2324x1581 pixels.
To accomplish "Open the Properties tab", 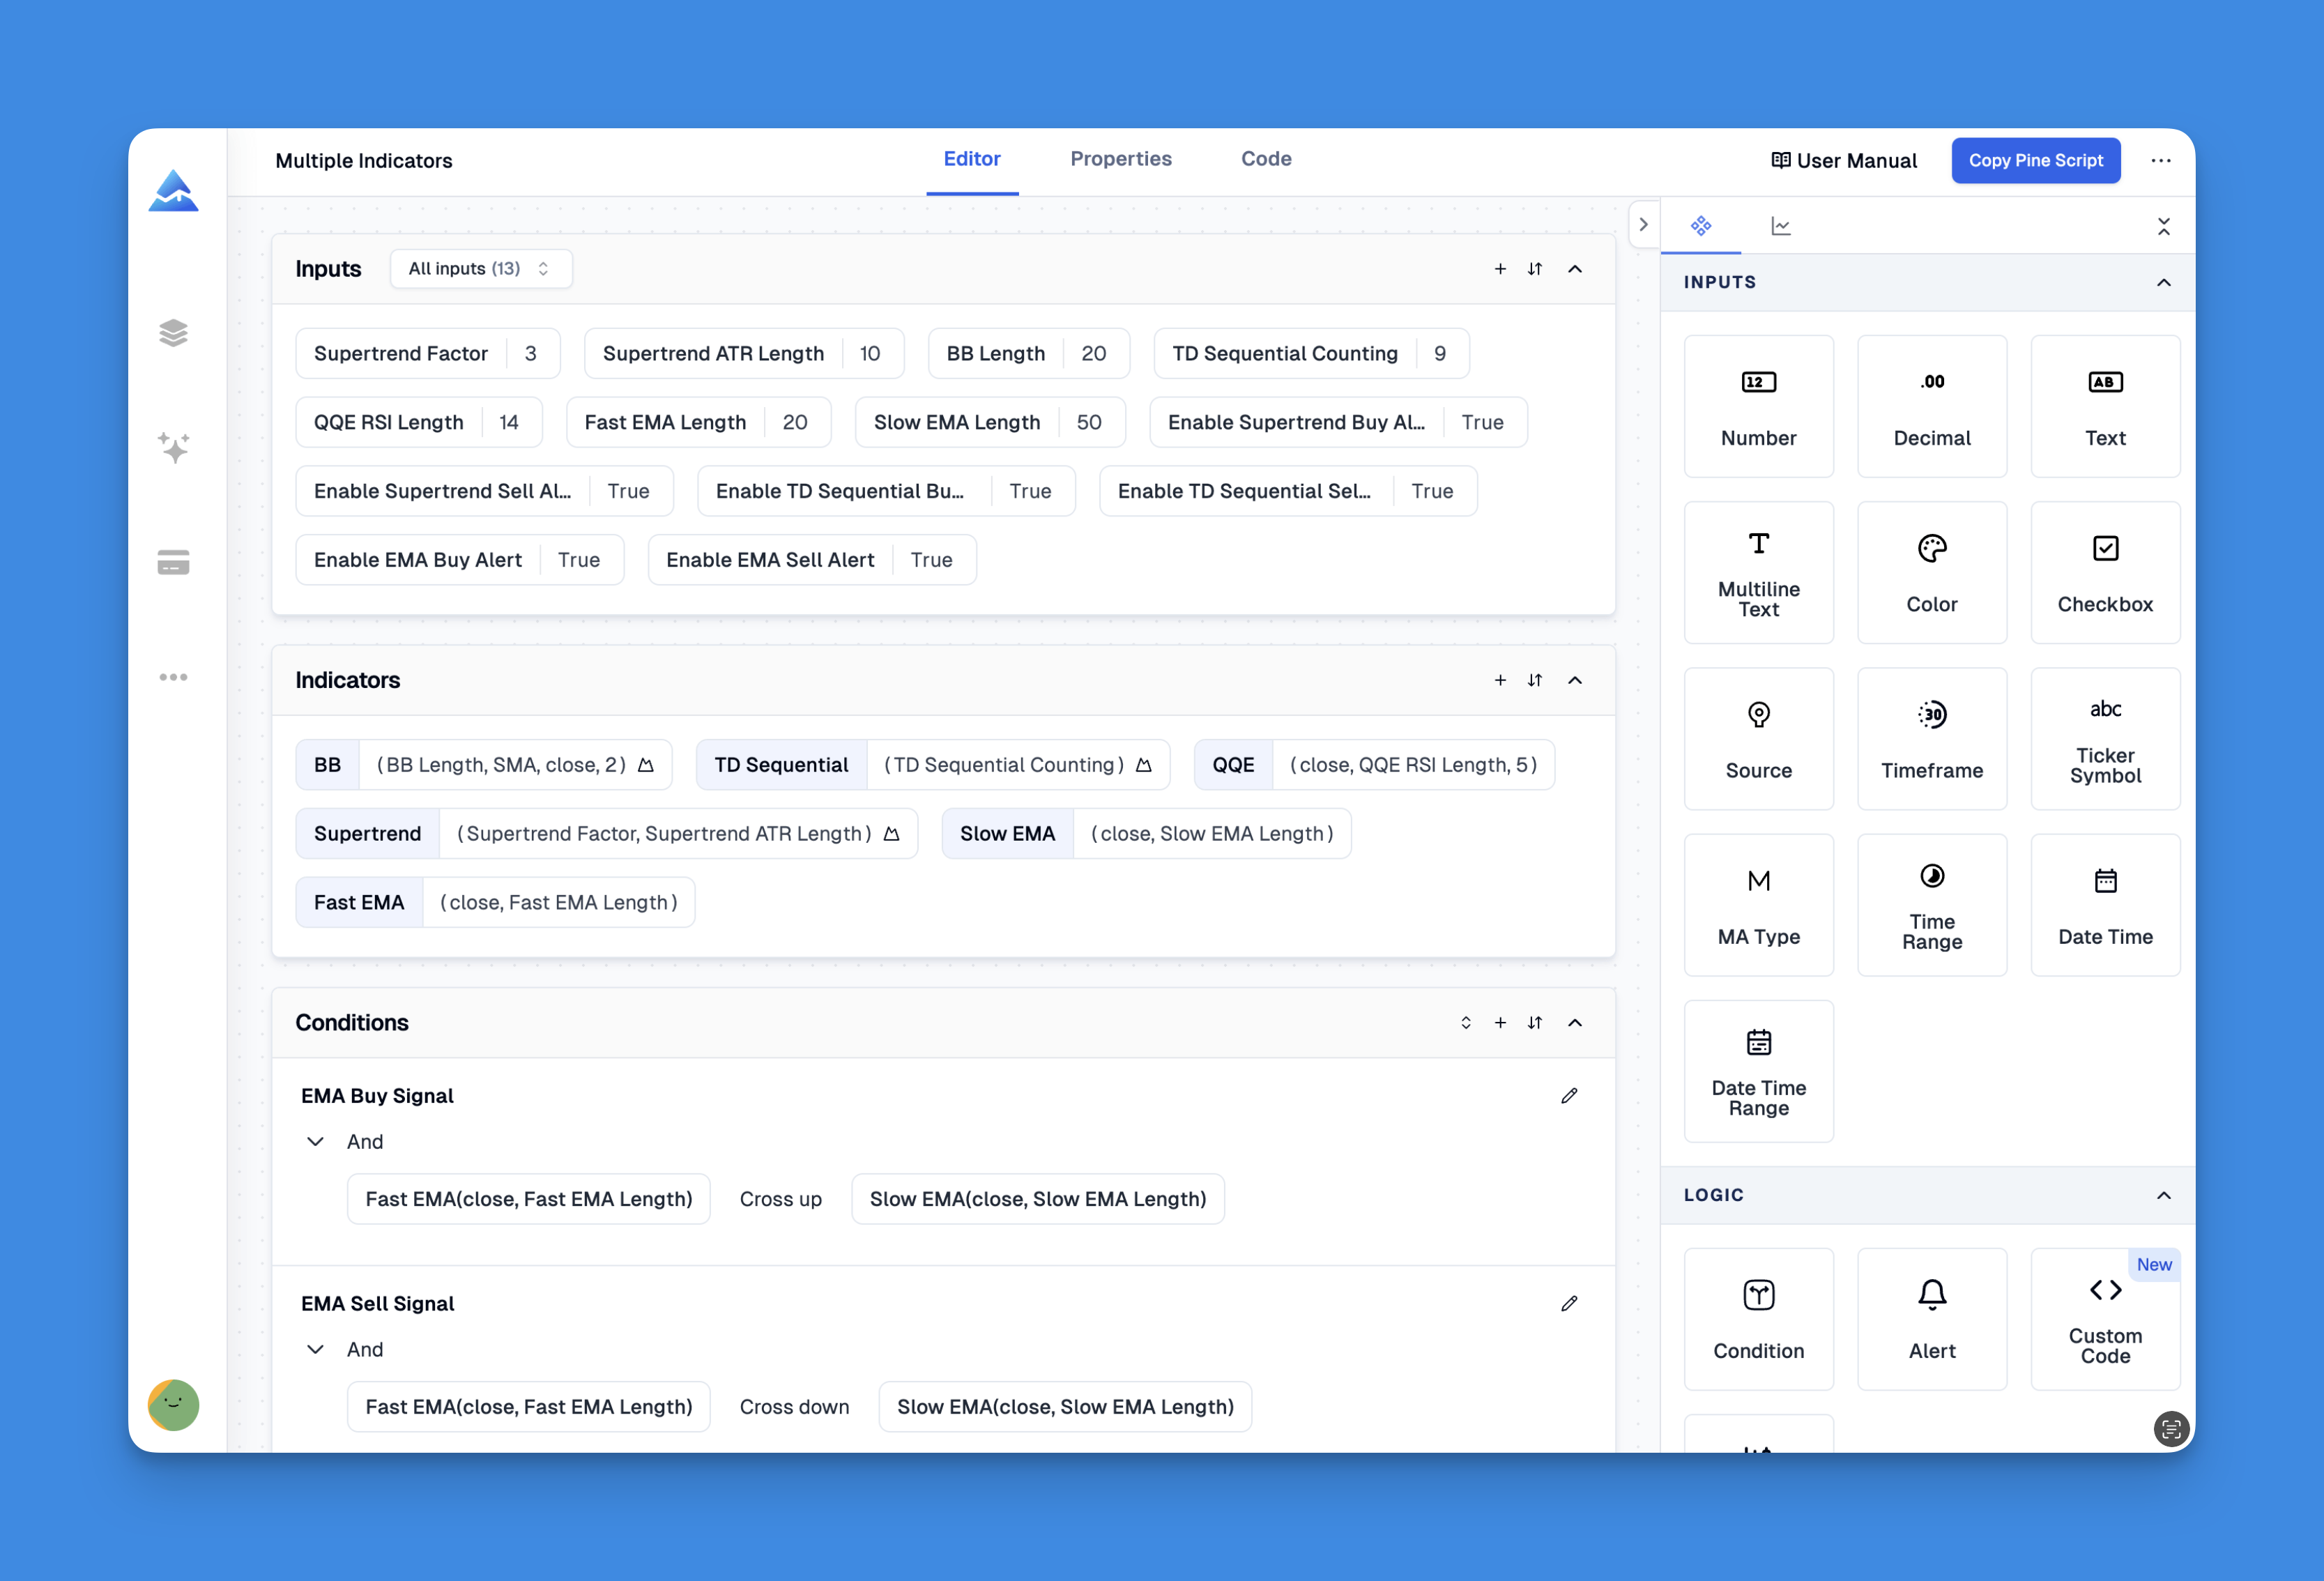I will point(1120,159).
